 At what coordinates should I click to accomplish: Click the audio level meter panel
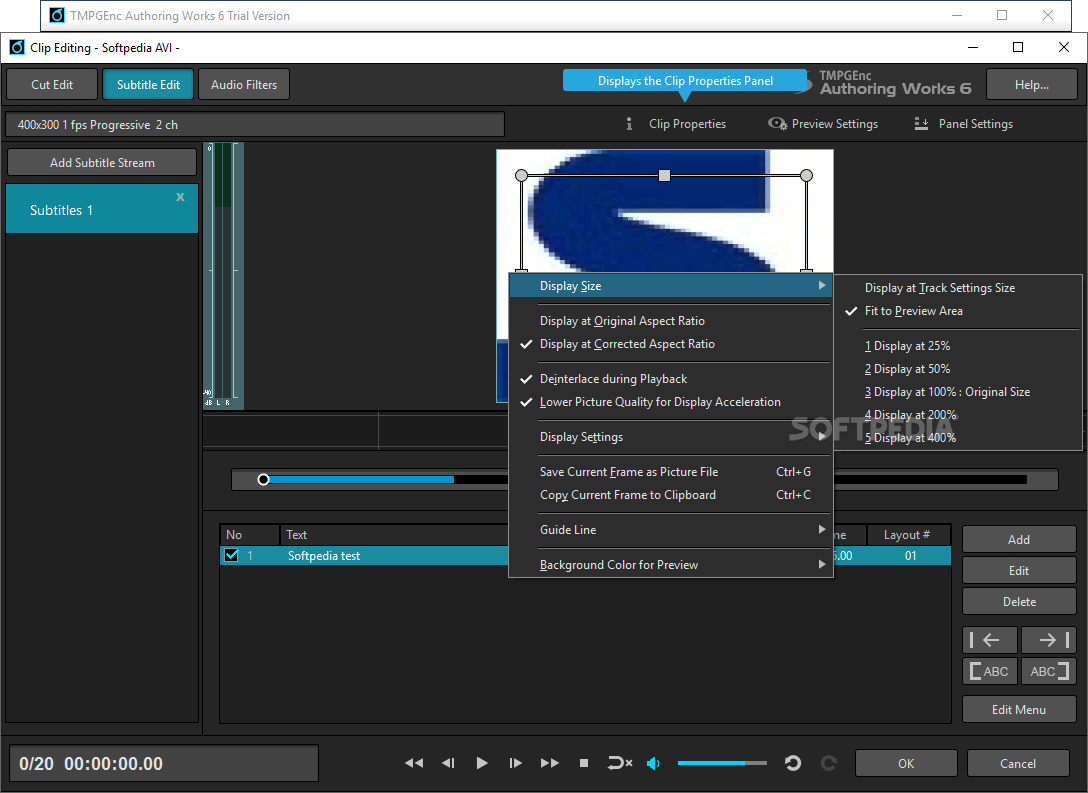pyautogui.click(x=223, y=275)
